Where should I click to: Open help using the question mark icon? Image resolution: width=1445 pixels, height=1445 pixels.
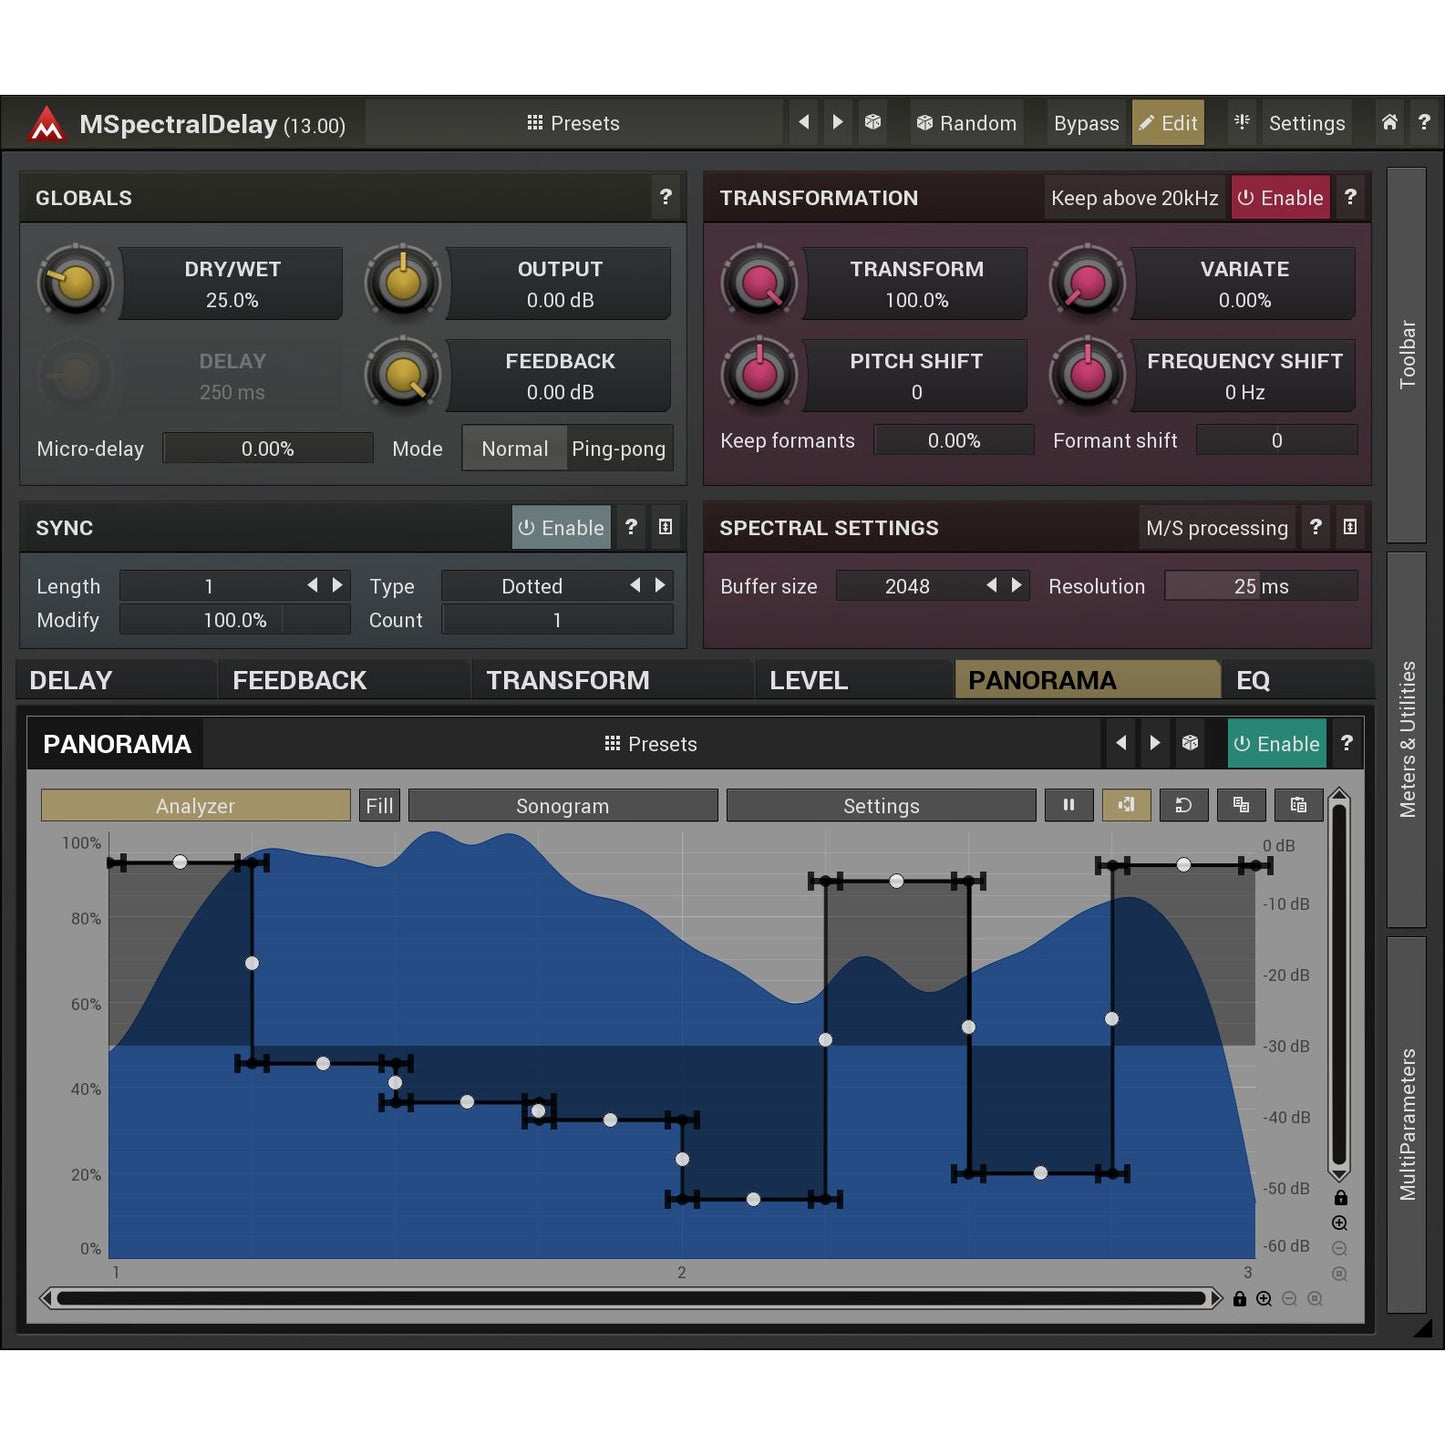click(1424, 122)
